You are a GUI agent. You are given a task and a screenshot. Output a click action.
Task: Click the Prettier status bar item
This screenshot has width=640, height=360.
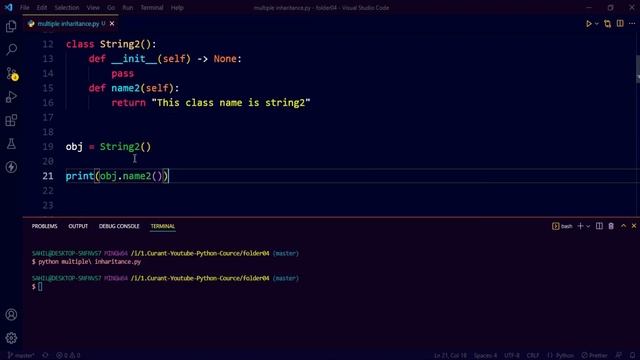click(594, 356)
